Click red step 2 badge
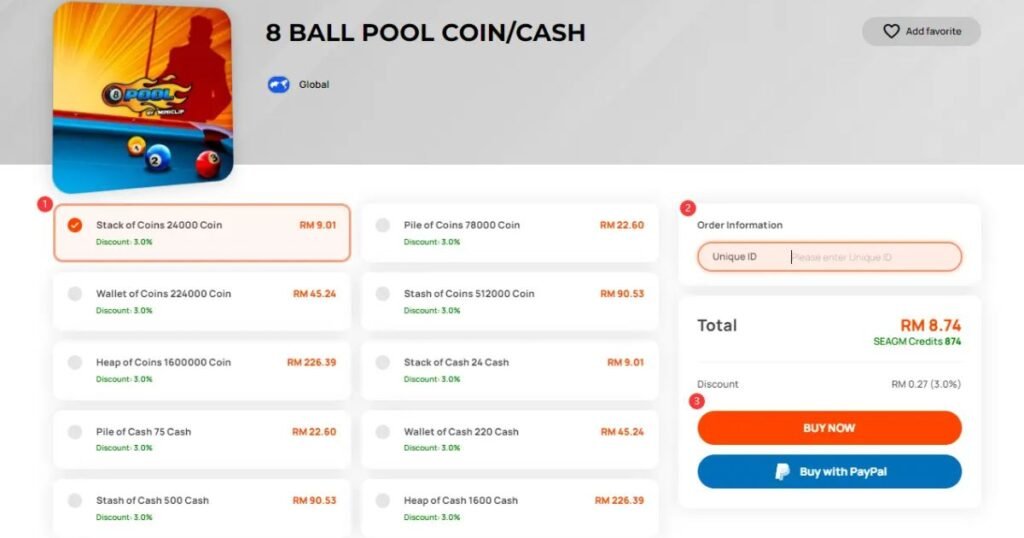The image size is (1024, 538). [687, 208]
